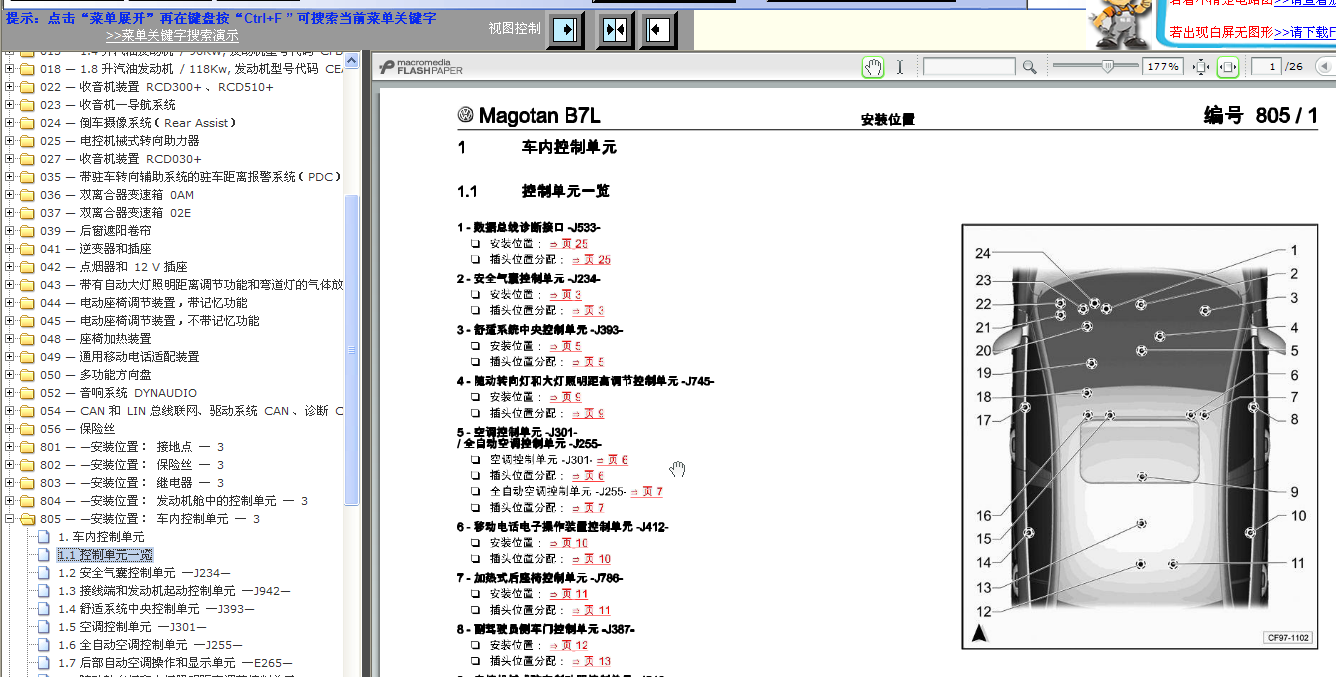Click the Macromedia FlashPaper logo
This screenshot has height=677, width=1336.
click(x=421, y=67)
